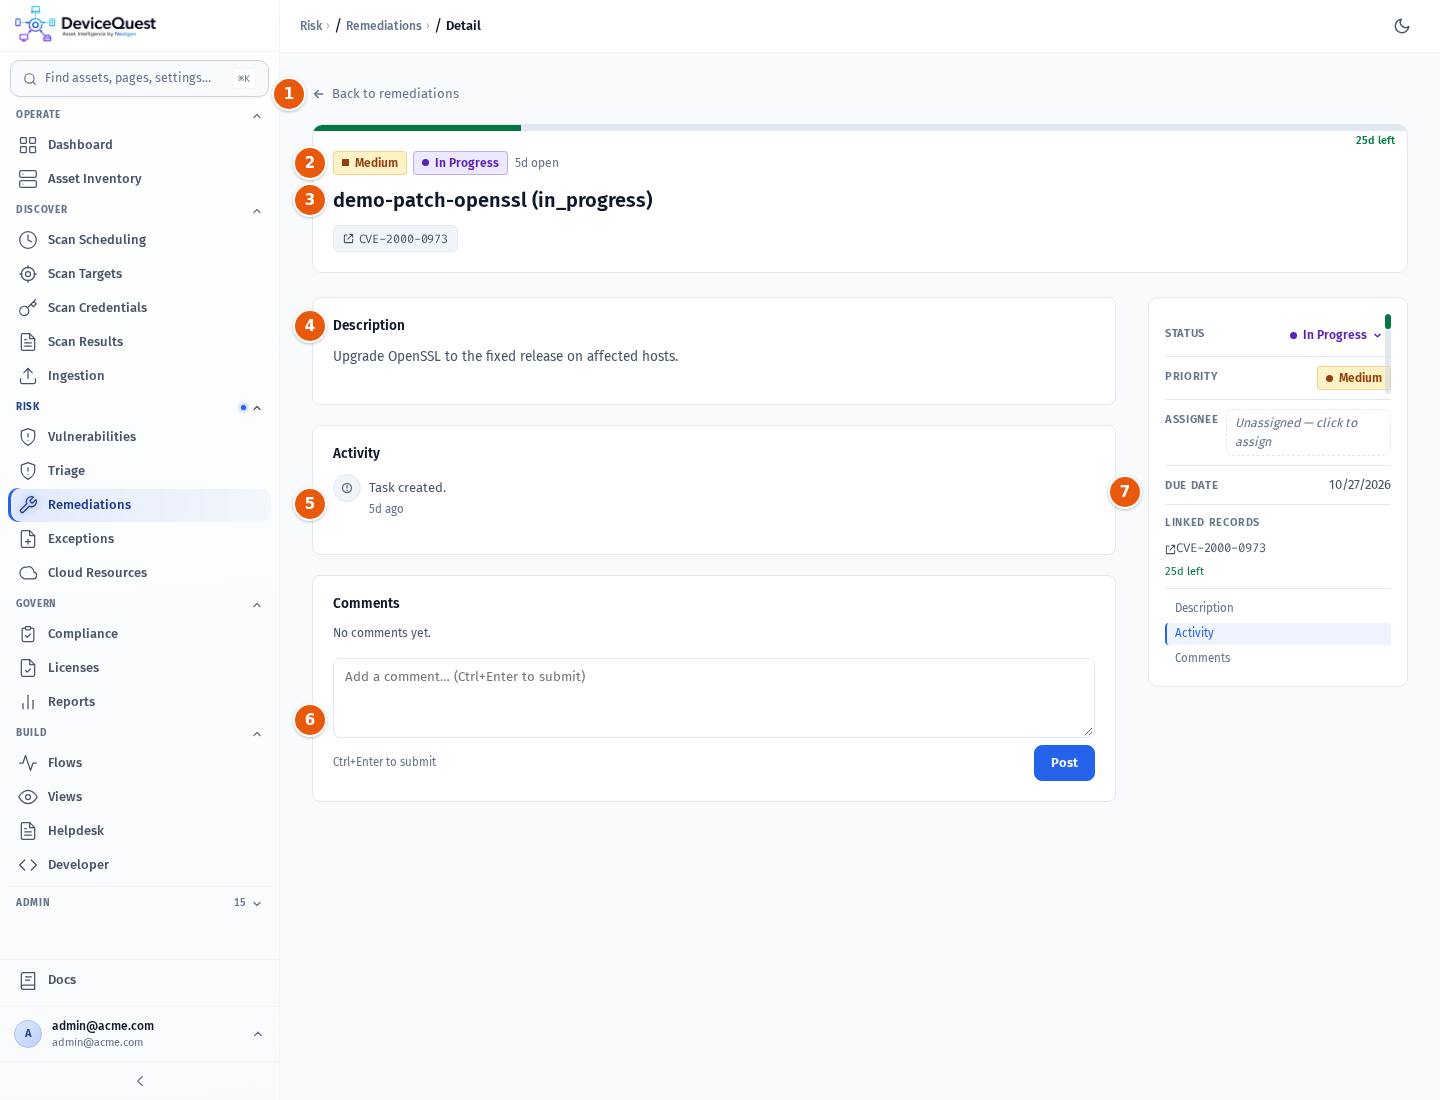Click the Remediations wrench icon
Screen dimensions: 1440x1100
click(28, 505)
